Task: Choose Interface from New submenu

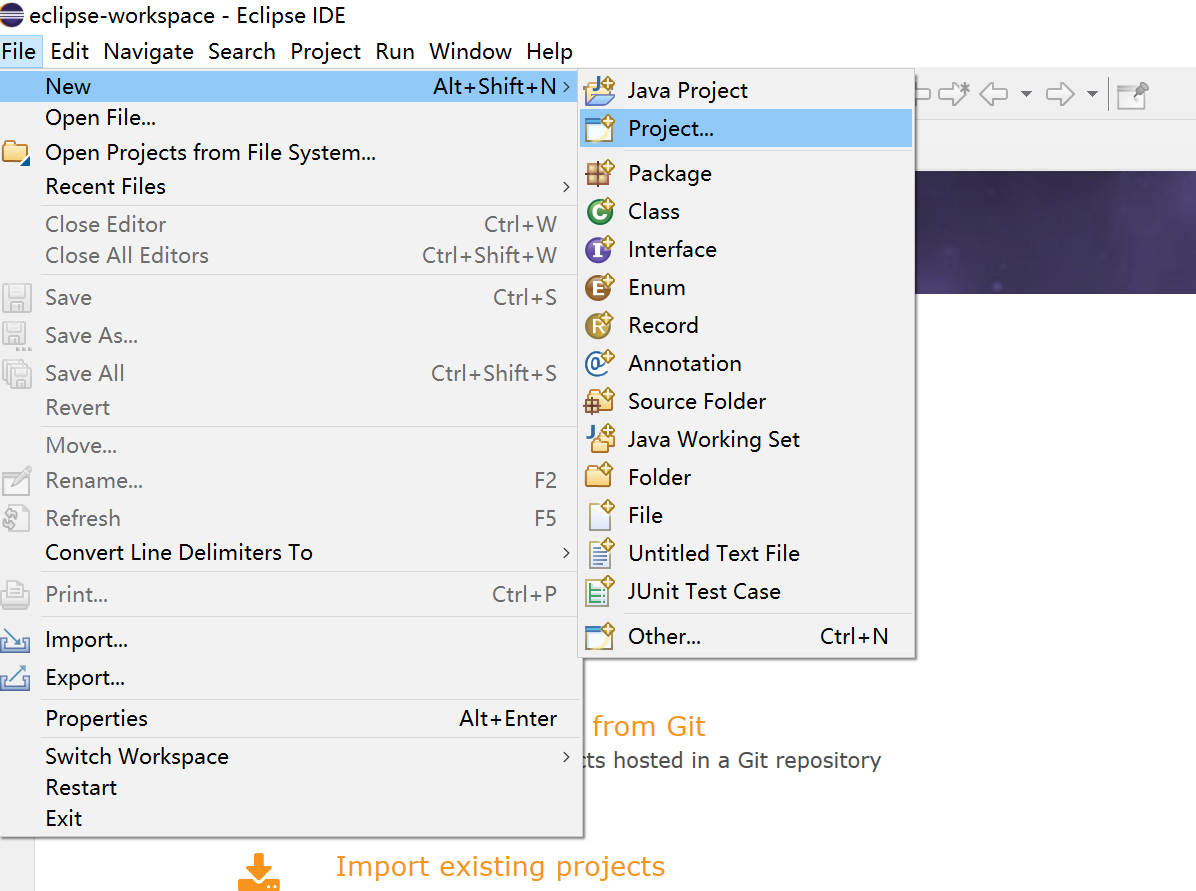Action: pos(747,249)
